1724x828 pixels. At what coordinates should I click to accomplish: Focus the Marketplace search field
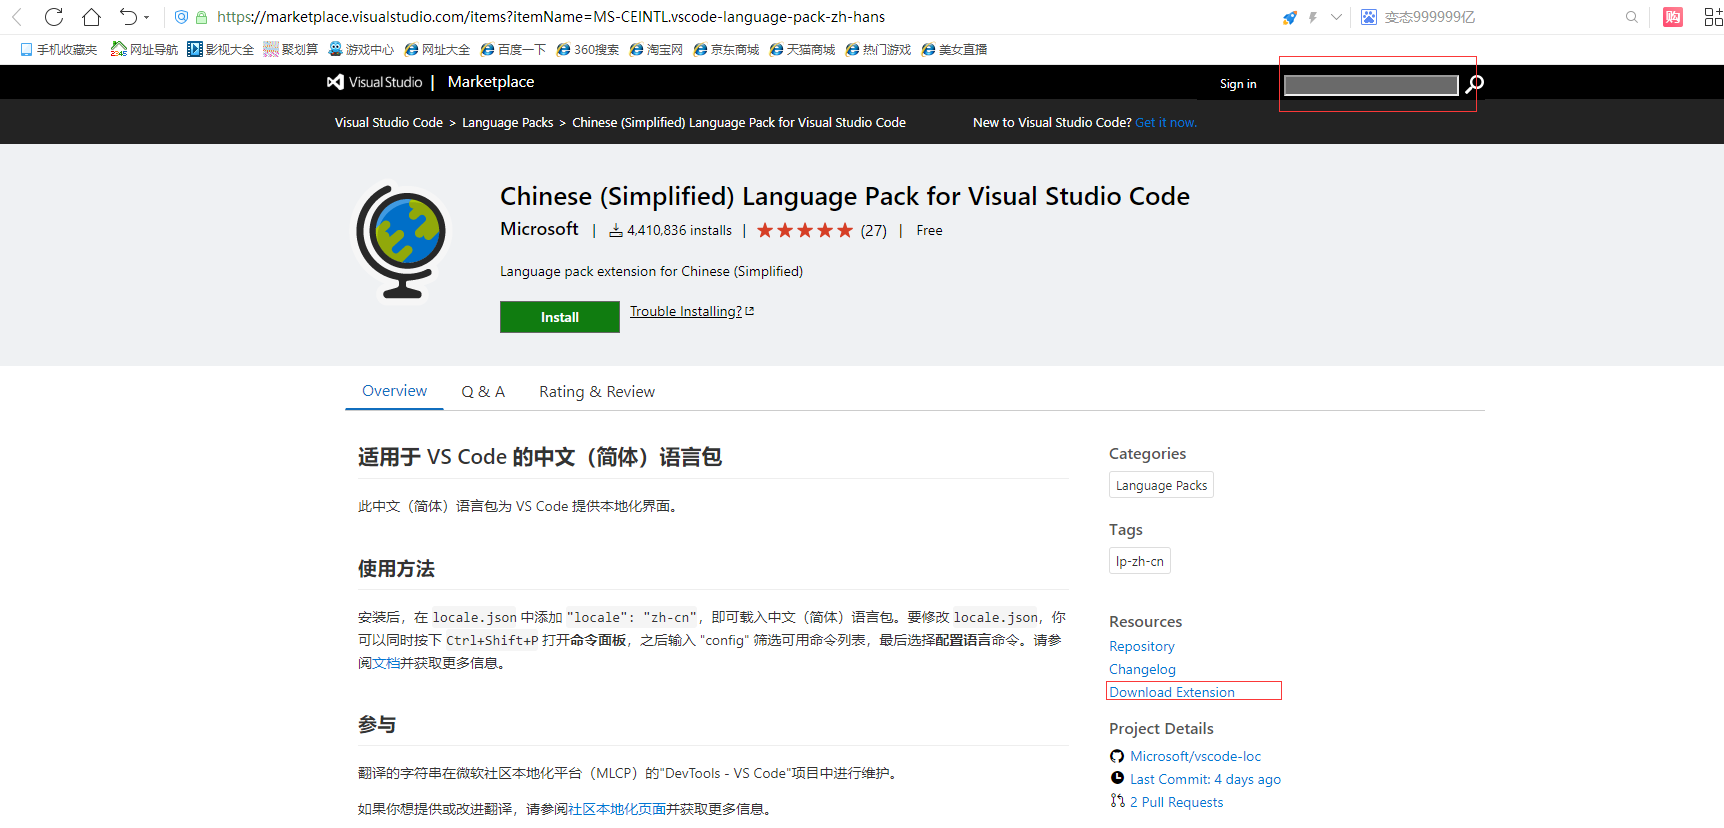(x=1371, y=85)
